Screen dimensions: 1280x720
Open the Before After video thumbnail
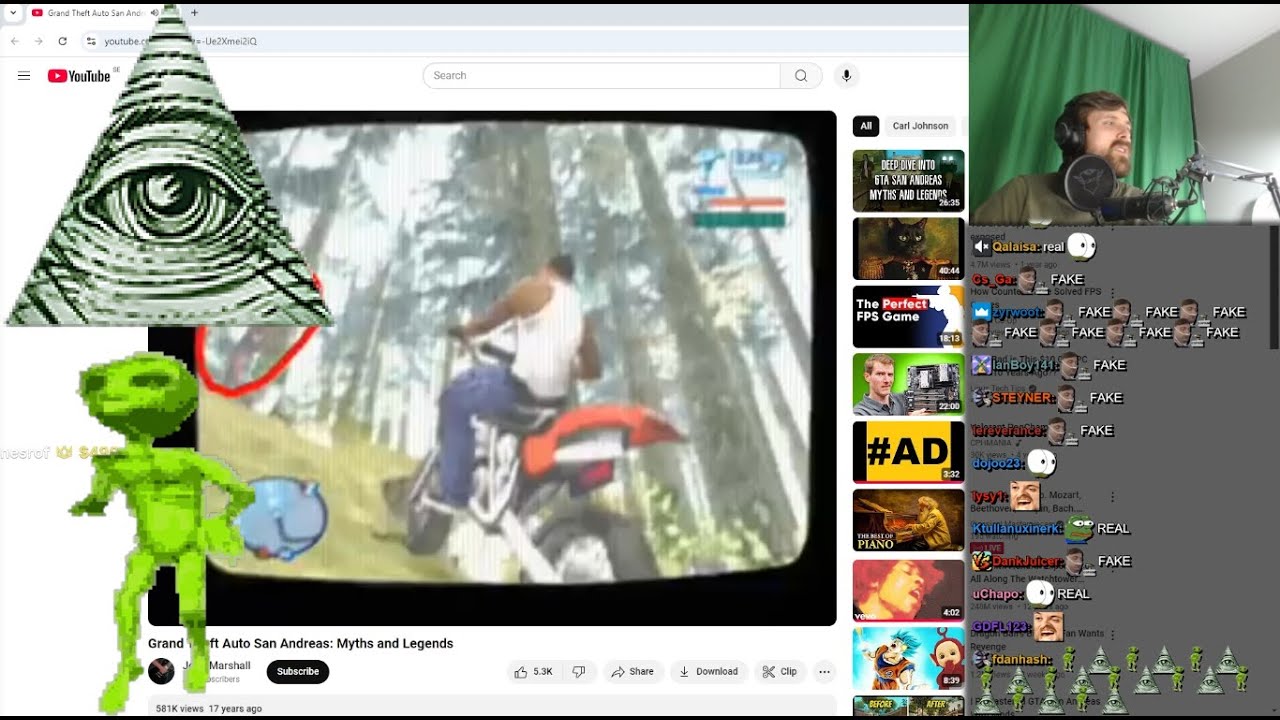908,706
